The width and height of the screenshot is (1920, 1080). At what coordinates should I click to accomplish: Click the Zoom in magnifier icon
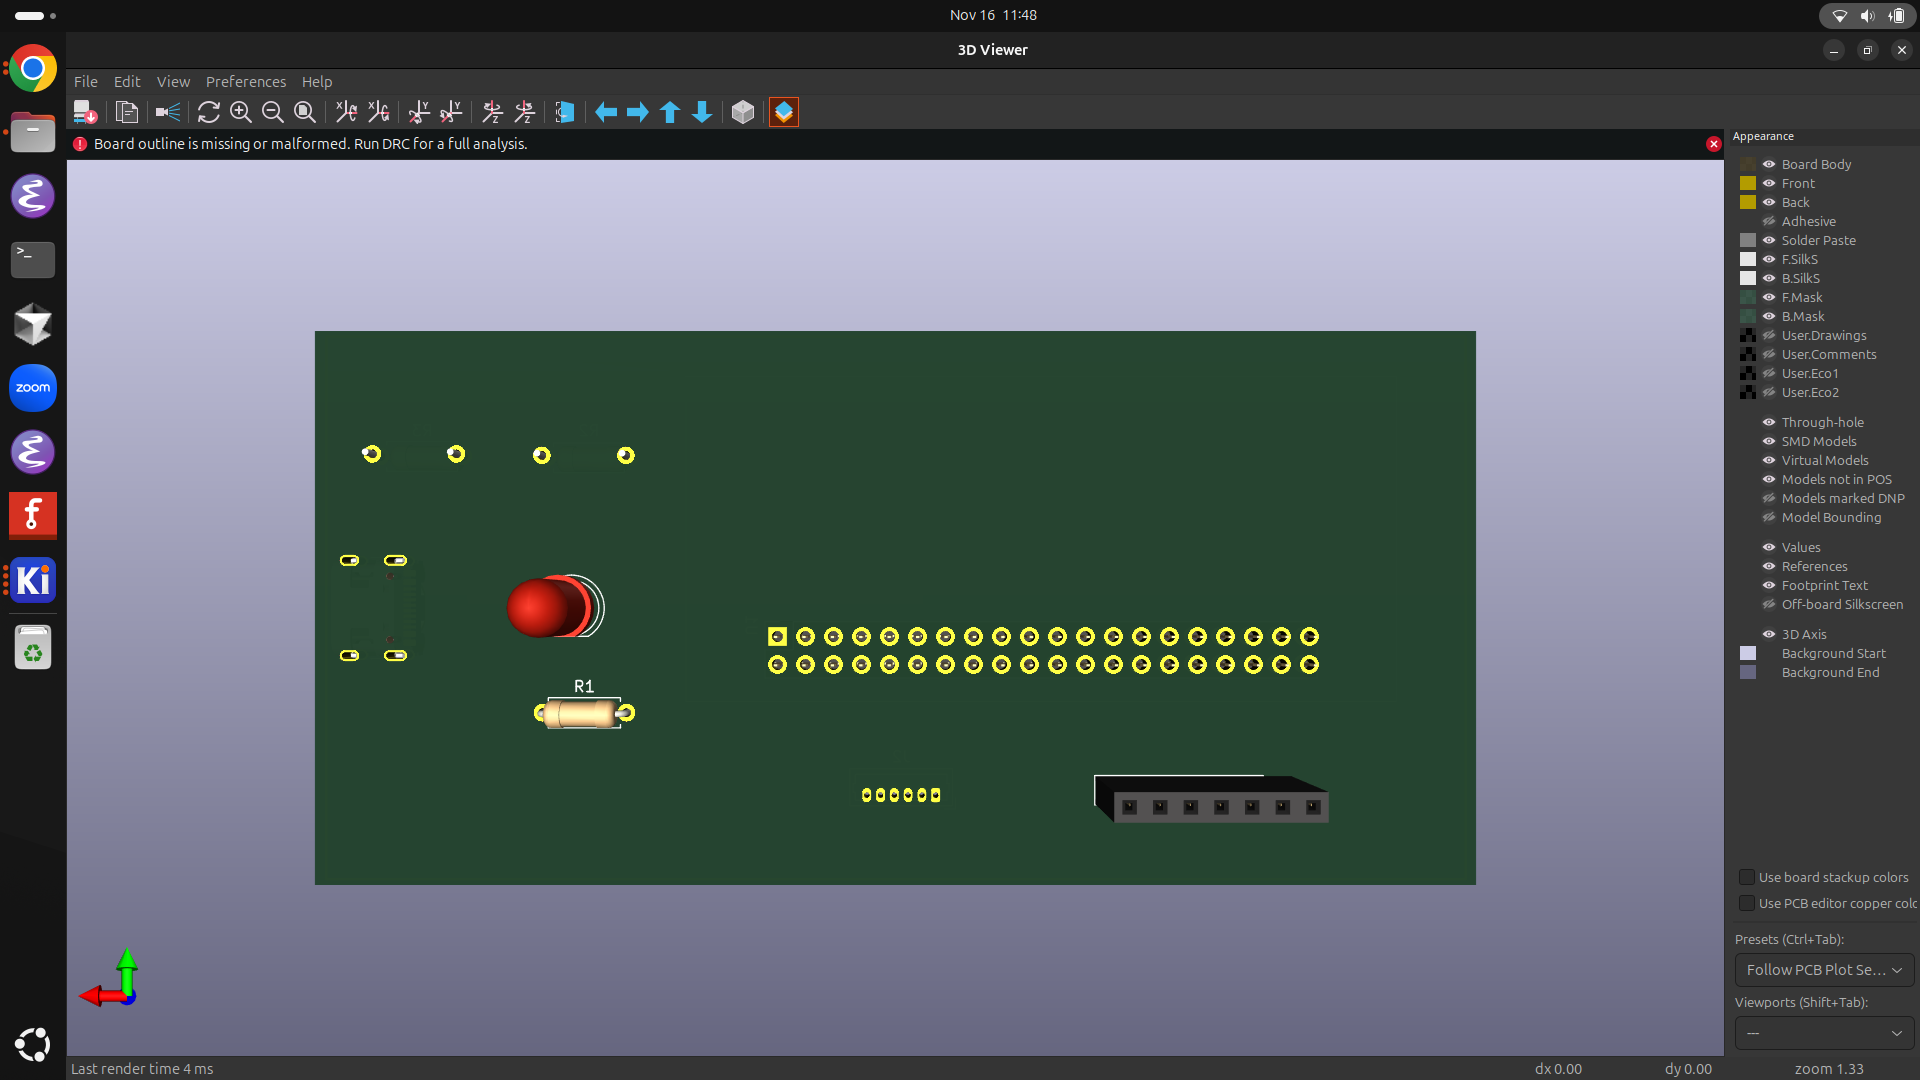pos(240,112)
